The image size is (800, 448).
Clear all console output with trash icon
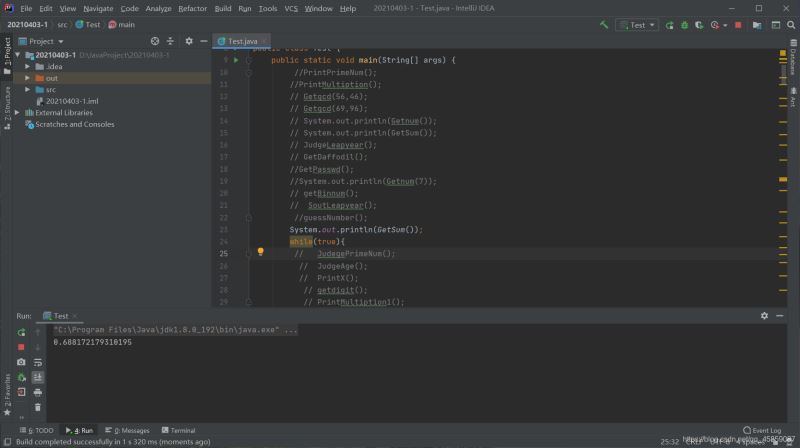pos(38,406)
